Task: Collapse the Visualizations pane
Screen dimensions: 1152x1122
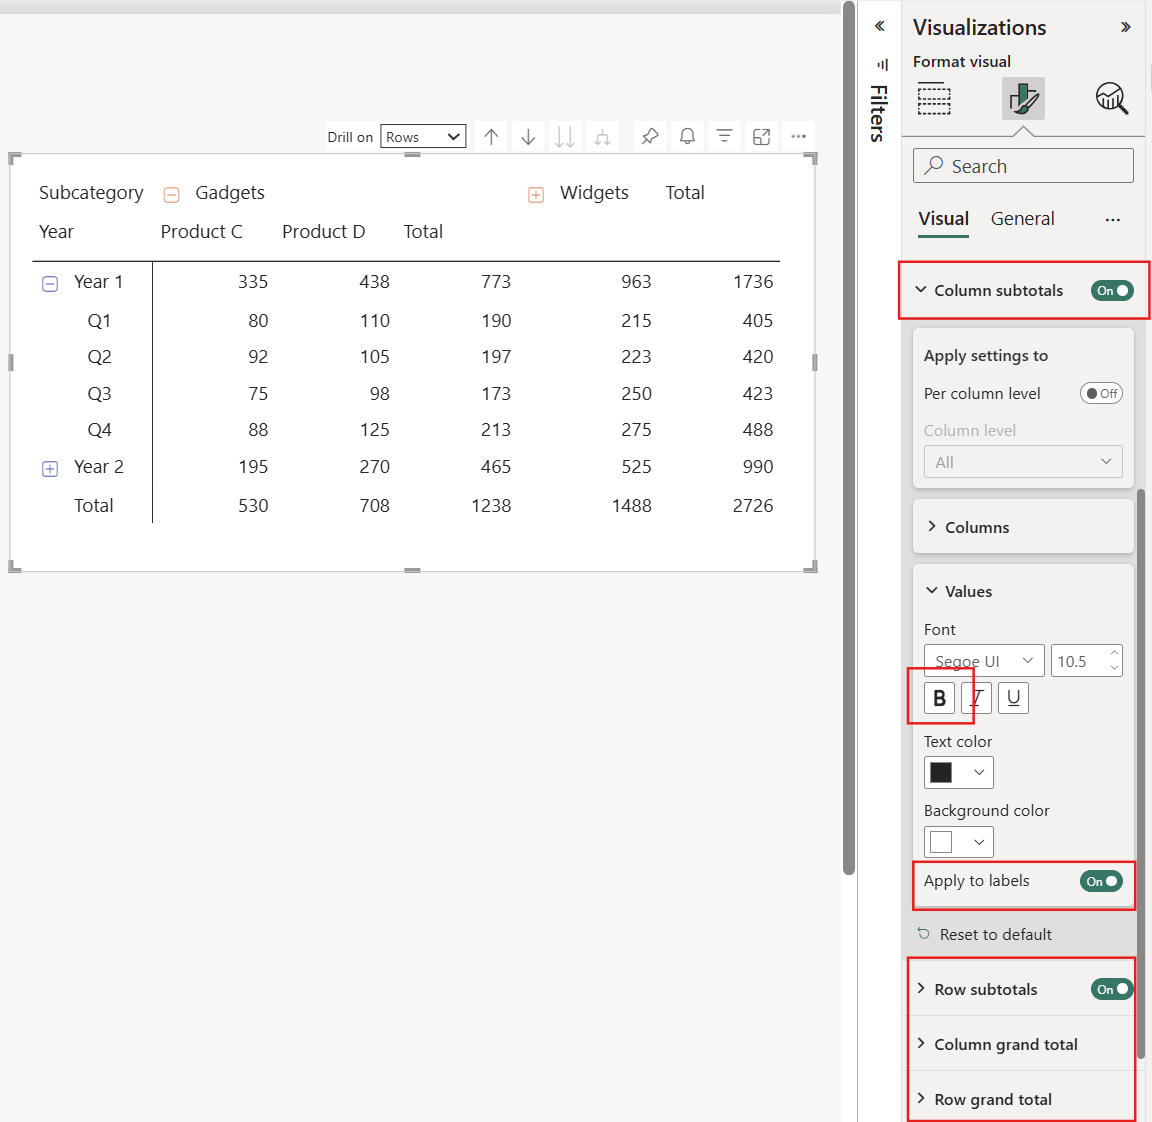Action: click(x=1125, y=27)
